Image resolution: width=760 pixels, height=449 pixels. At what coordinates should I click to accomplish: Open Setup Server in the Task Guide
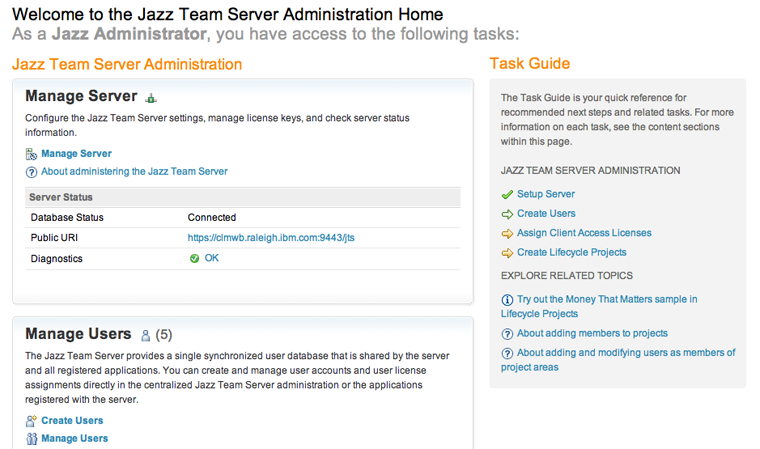(x=545, y=194)
